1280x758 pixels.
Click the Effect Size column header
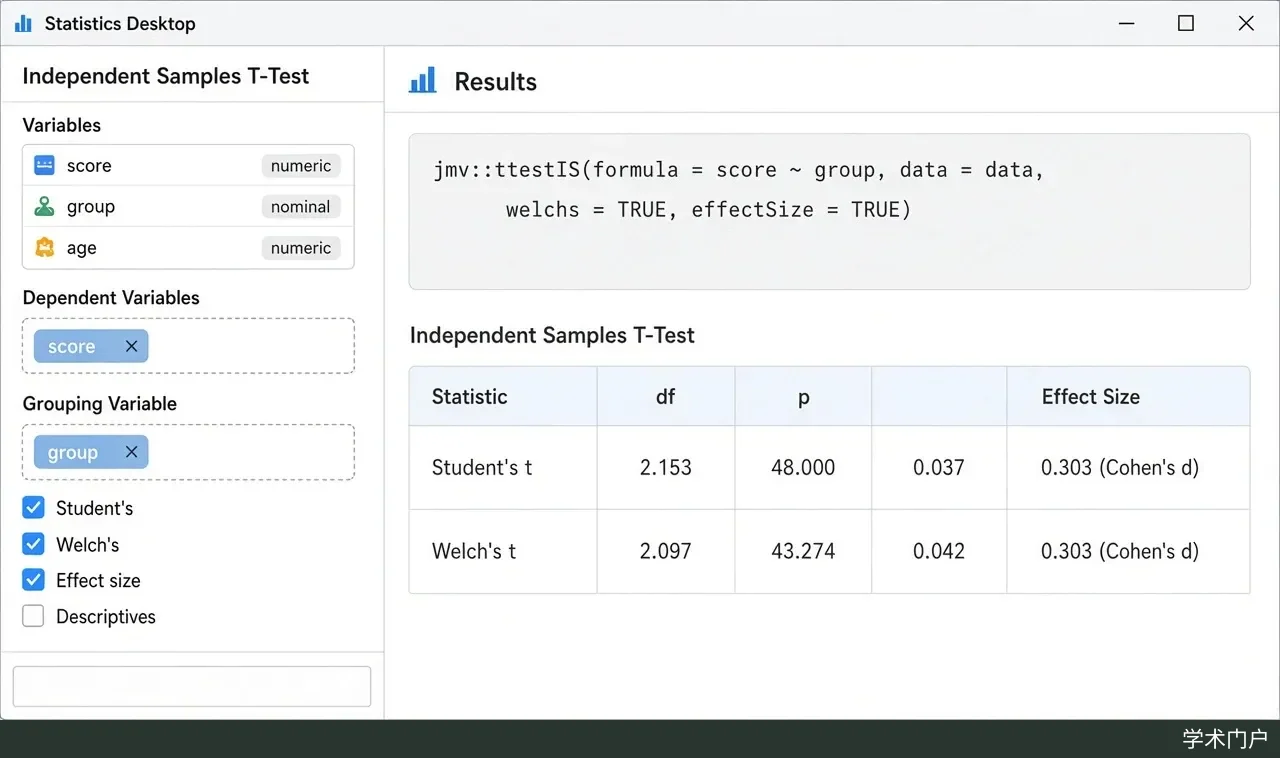1128,396
